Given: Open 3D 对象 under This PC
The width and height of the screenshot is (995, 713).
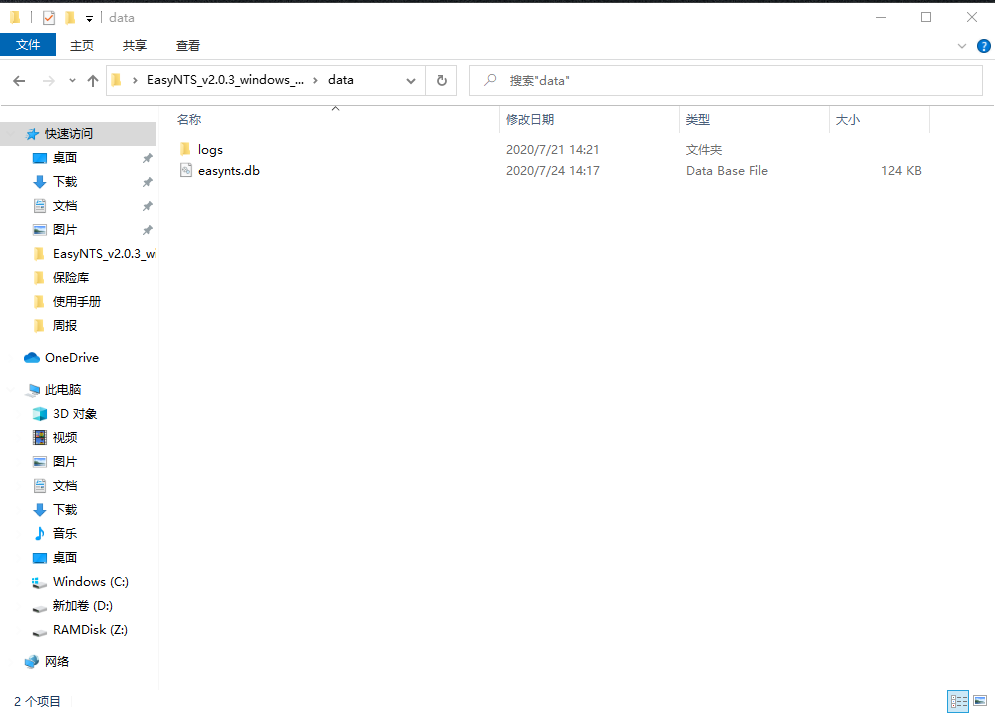Looking at the screenshot, I should click(x=75, y=414).
